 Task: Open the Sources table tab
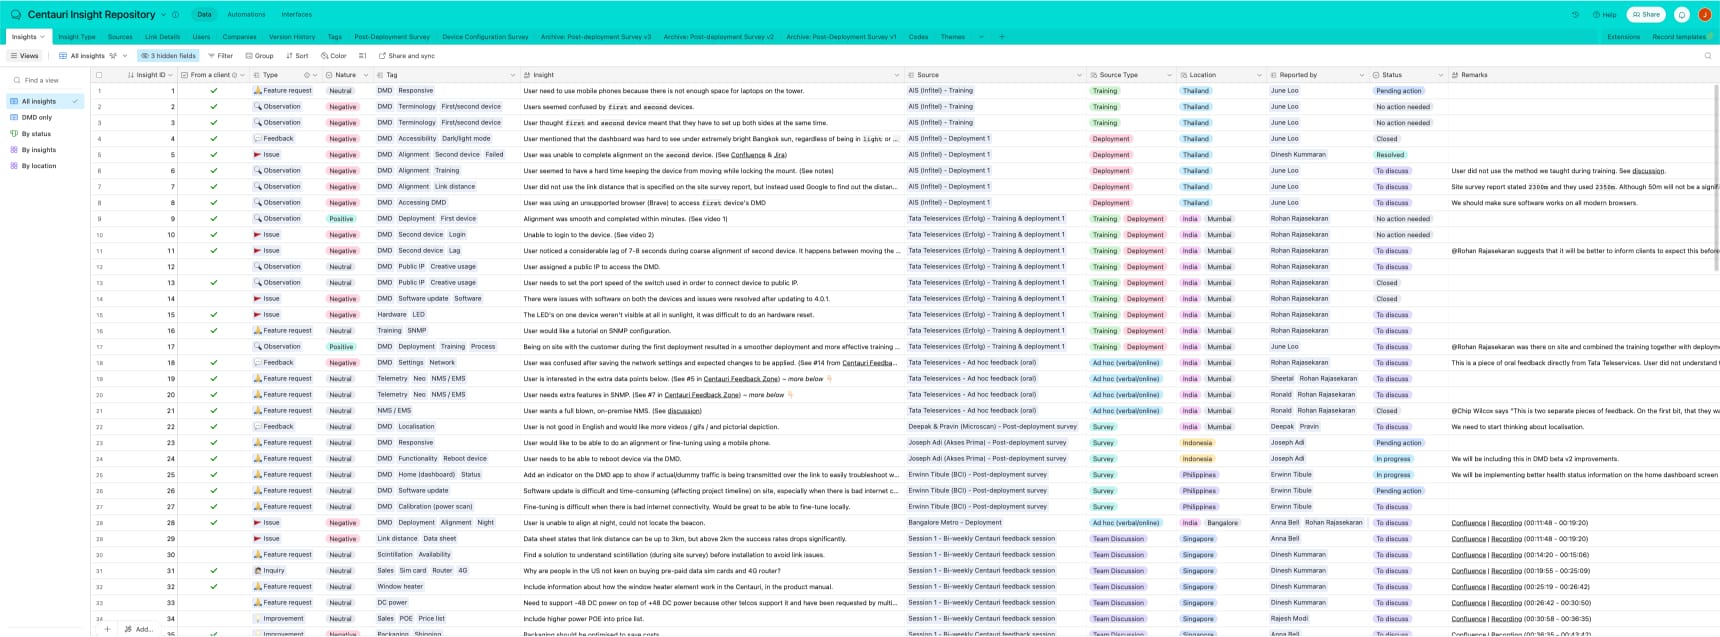point(120,37)
